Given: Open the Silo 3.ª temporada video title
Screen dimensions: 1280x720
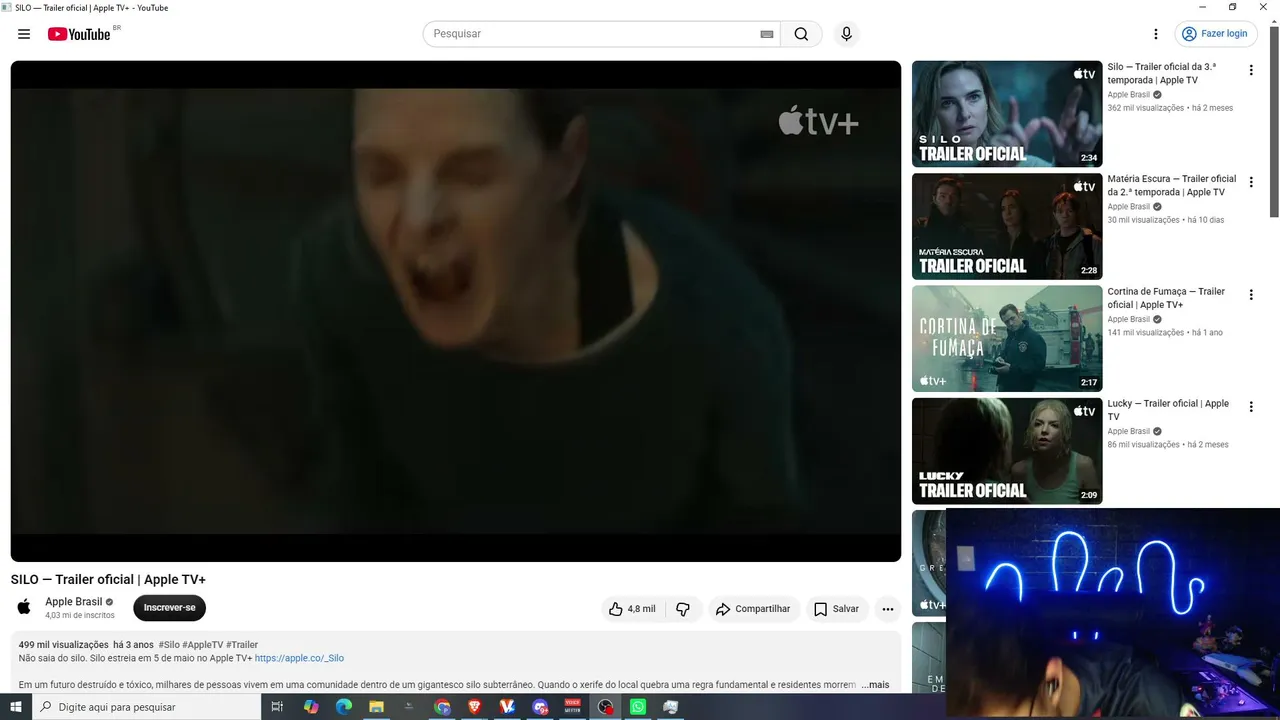Looking at the screenshot, I should (x=1162, y=73).
